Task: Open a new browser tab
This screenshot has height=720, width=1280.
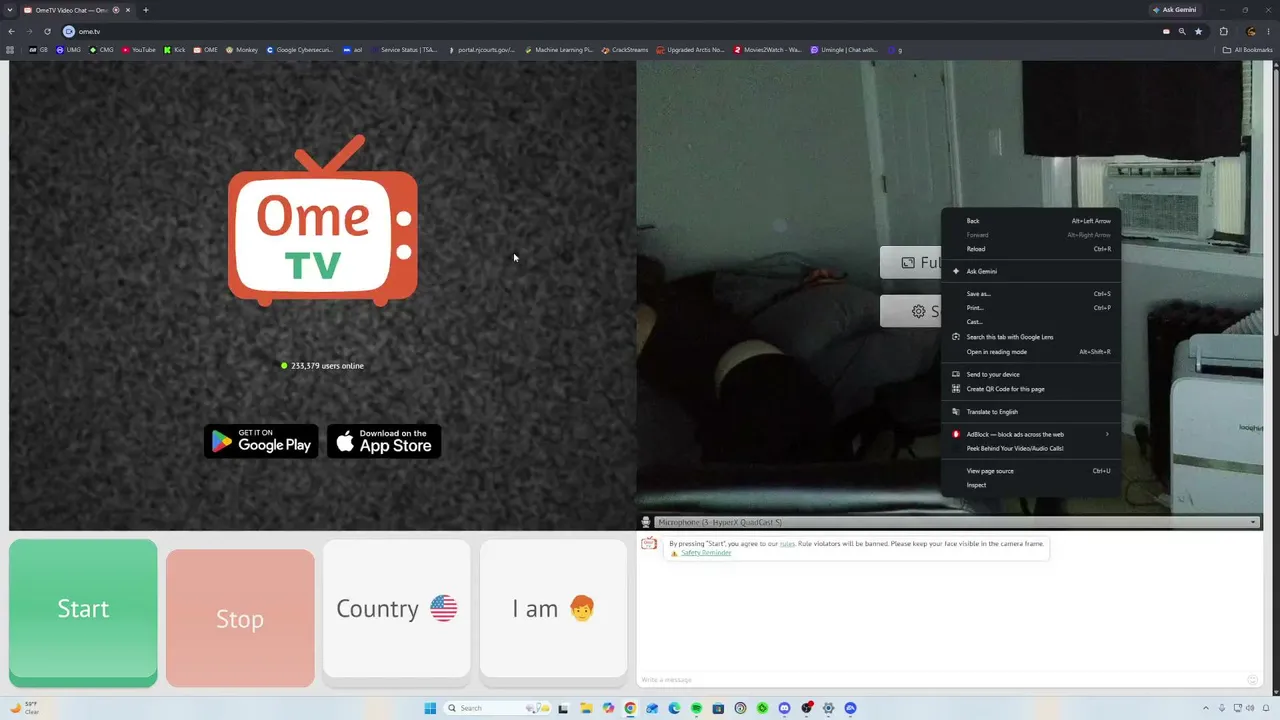Action: [x=146, y=10]
